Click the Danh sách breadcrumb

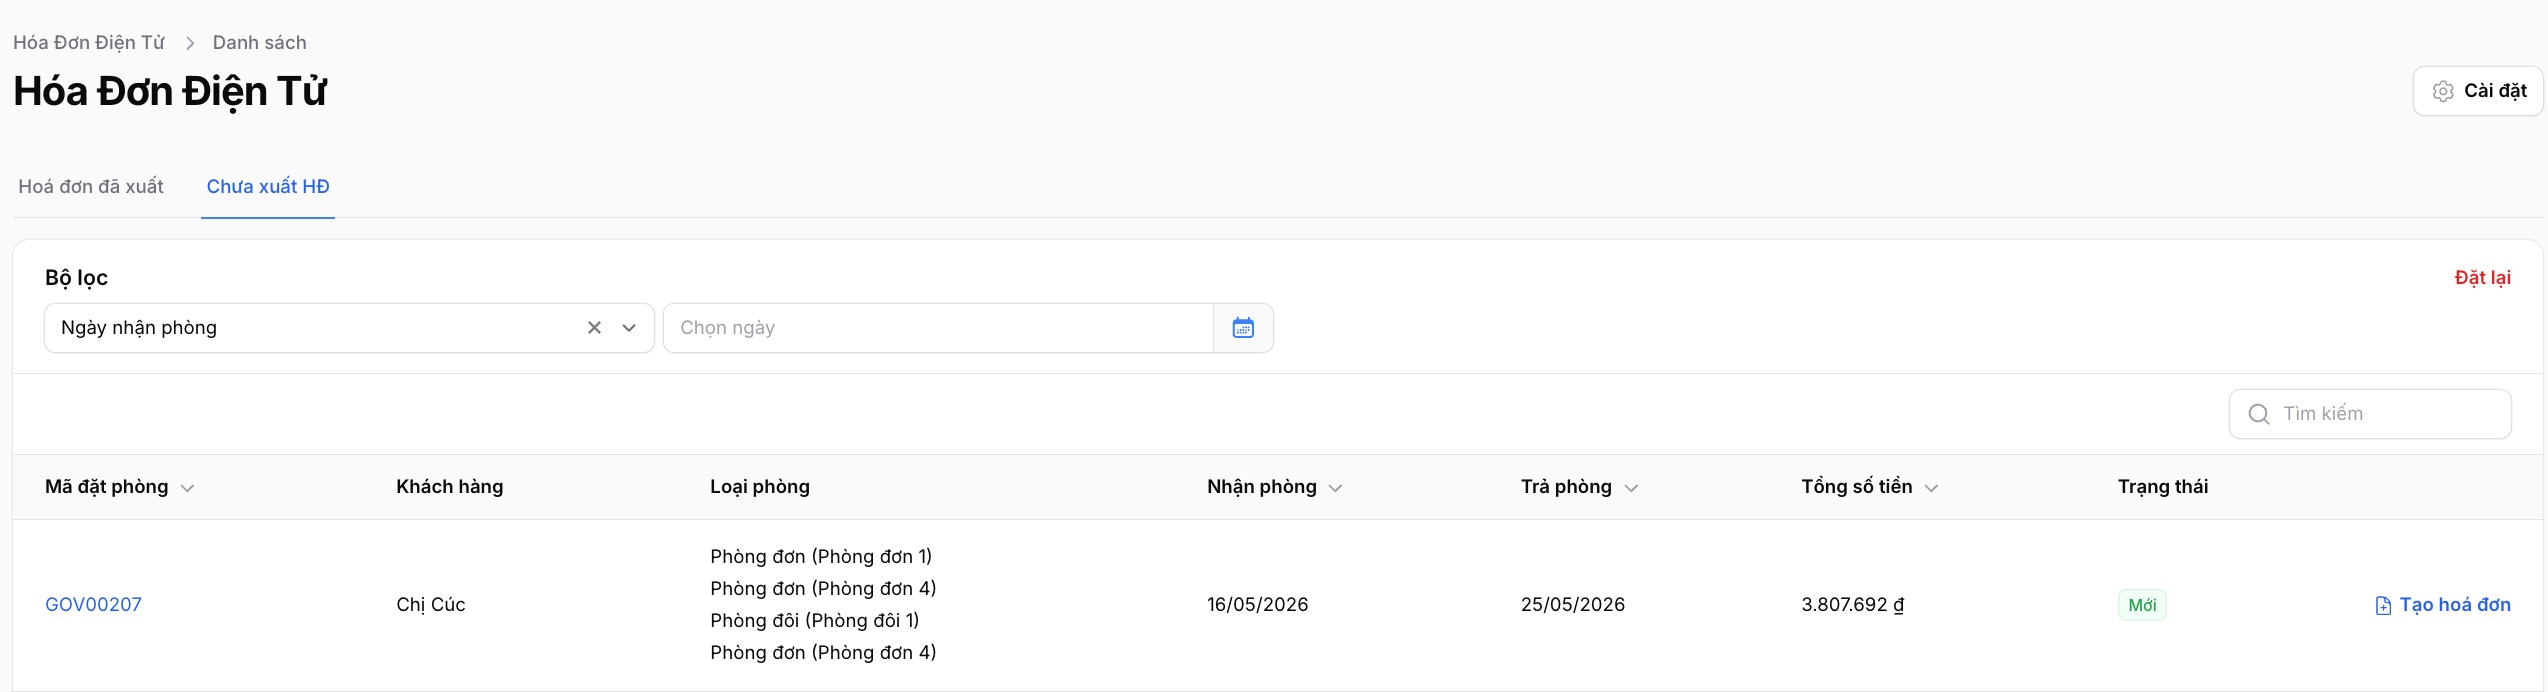[x=259, y=43]
